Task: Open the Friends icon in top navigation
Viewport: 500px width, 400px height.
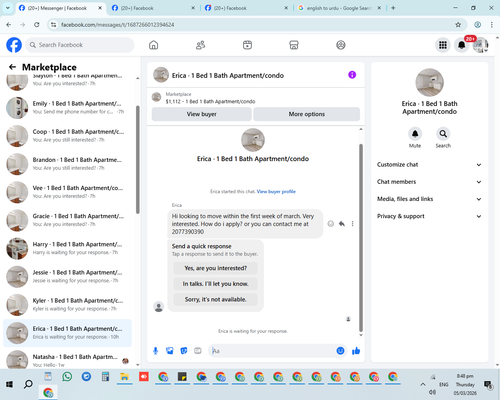Action: [200, 45]
